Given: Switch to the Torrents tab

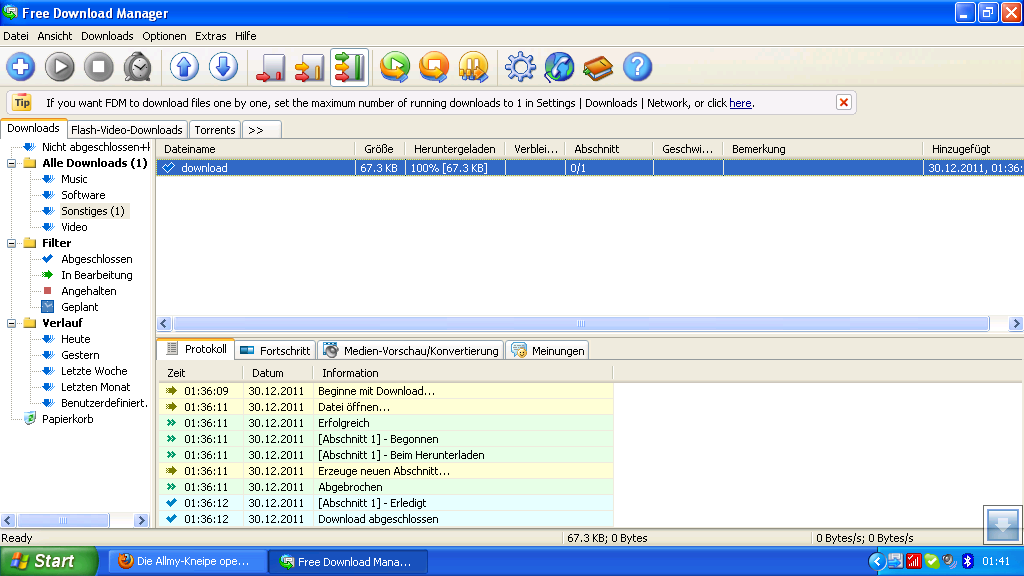Looking at the screenshot, I should pos(215,130).
